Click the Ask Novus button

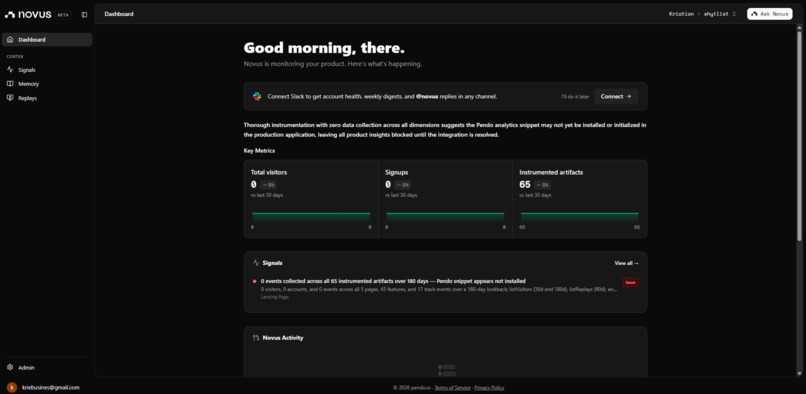click(x=770, y=14)
